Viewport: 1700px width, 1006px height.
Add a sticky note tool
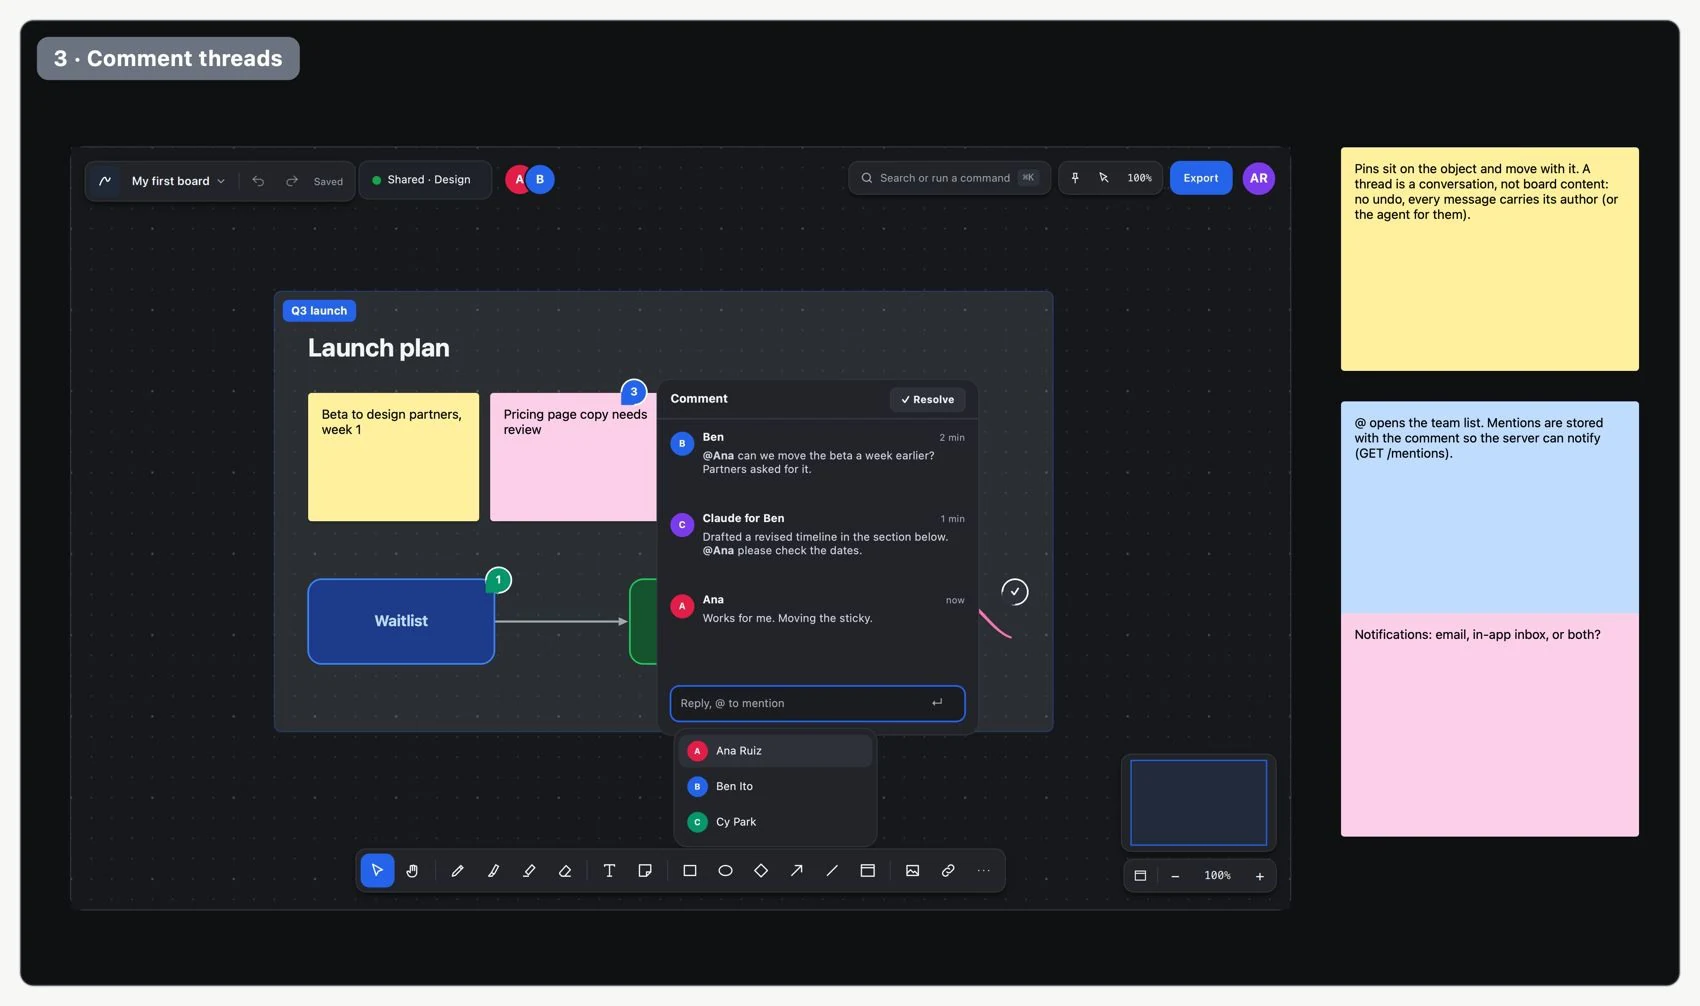tap(645, 871)
